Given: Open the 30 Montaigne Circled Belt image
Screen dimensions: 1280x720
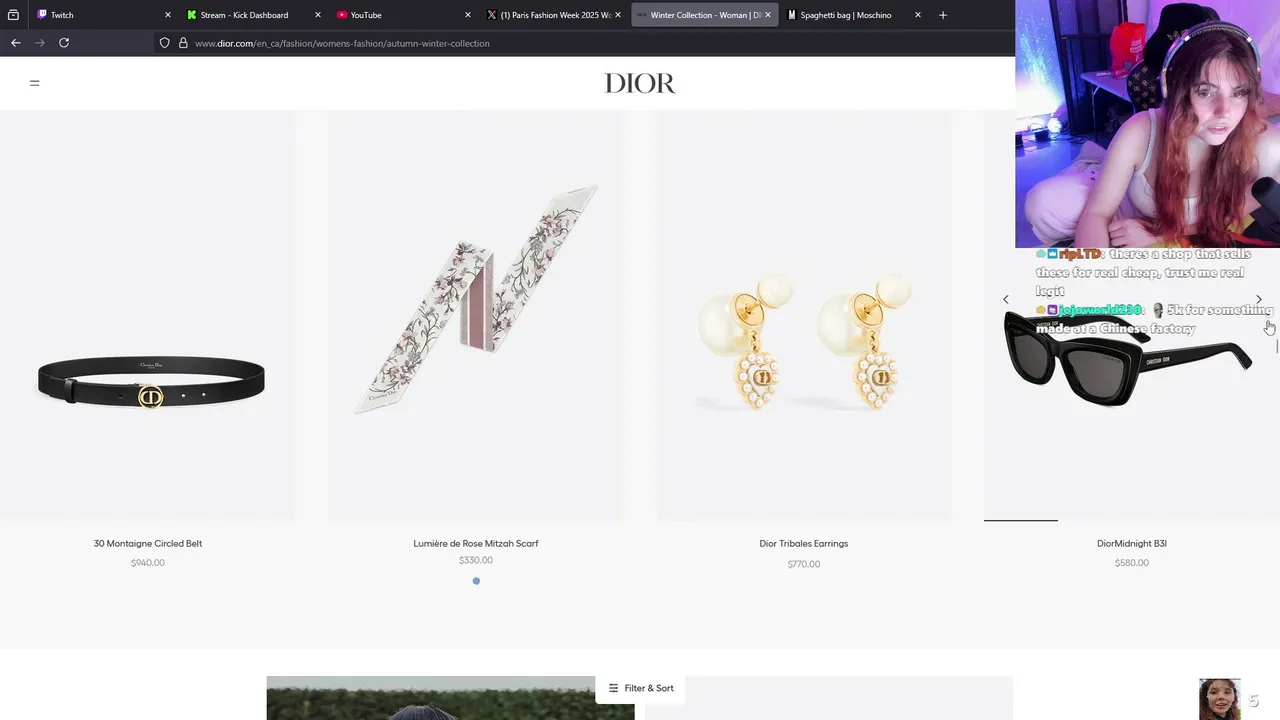Looking at the screenshot, I should [x=147, y=315].
